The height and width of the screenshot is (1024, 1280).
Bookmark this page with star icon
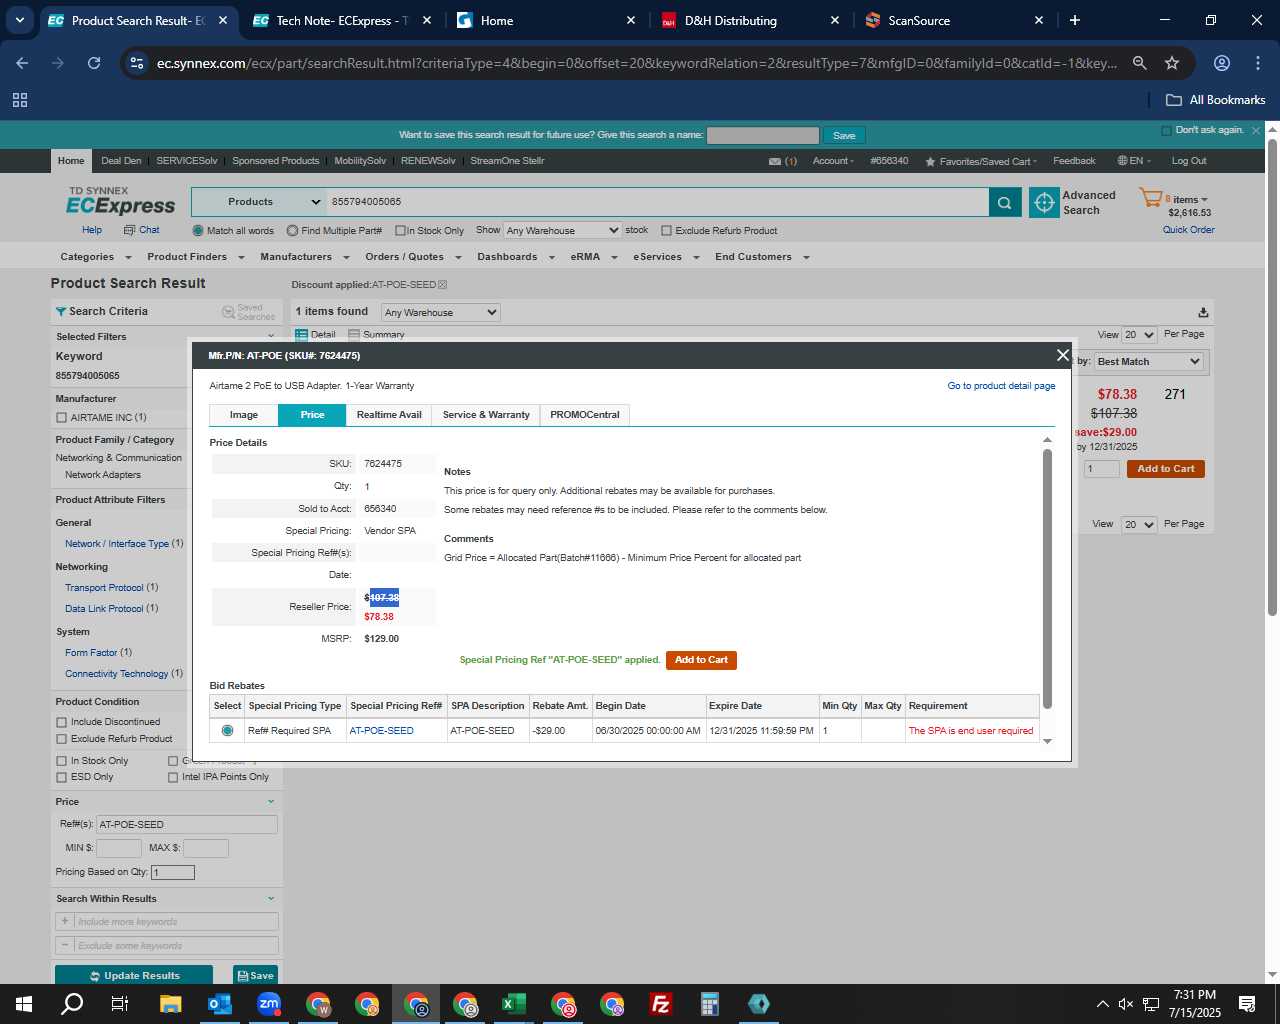click(1172, 63)
